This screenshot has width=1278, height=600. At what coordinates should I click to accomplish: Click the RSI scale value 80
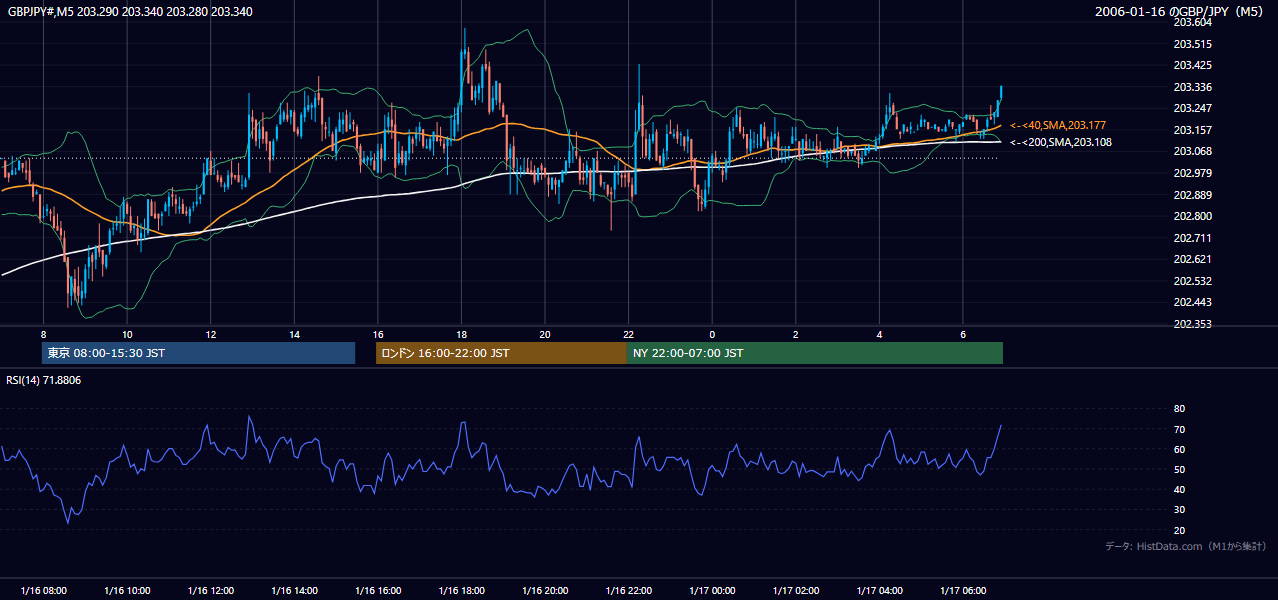pyautogui.click(x=1179, y=409)
